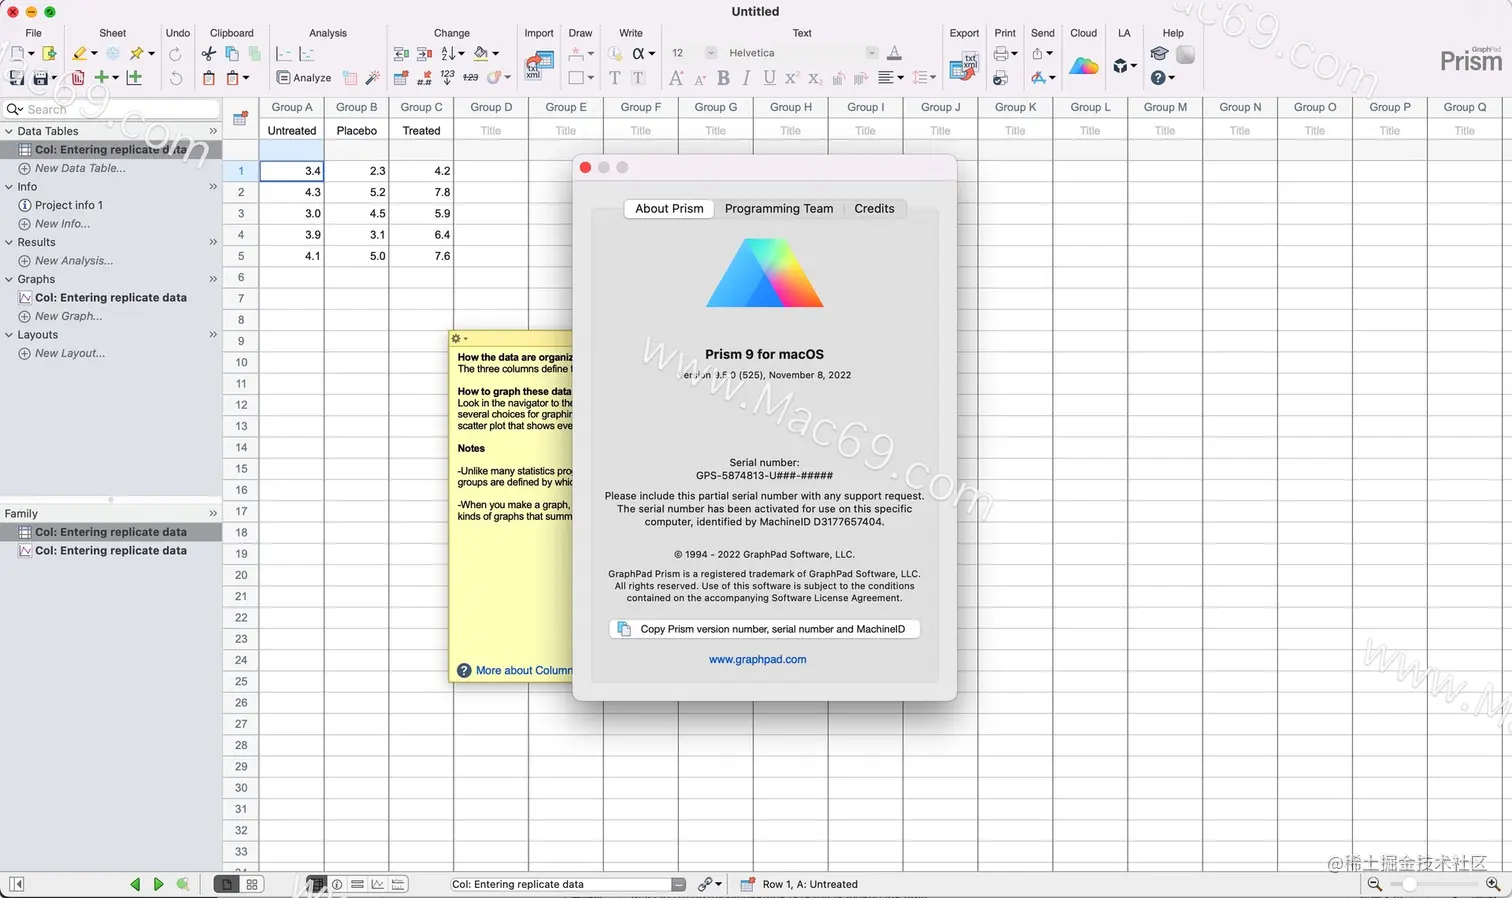This screenshot has height=898, width=1512.
Task: Collapse the Data Tables section
Action: click(9, 131)
